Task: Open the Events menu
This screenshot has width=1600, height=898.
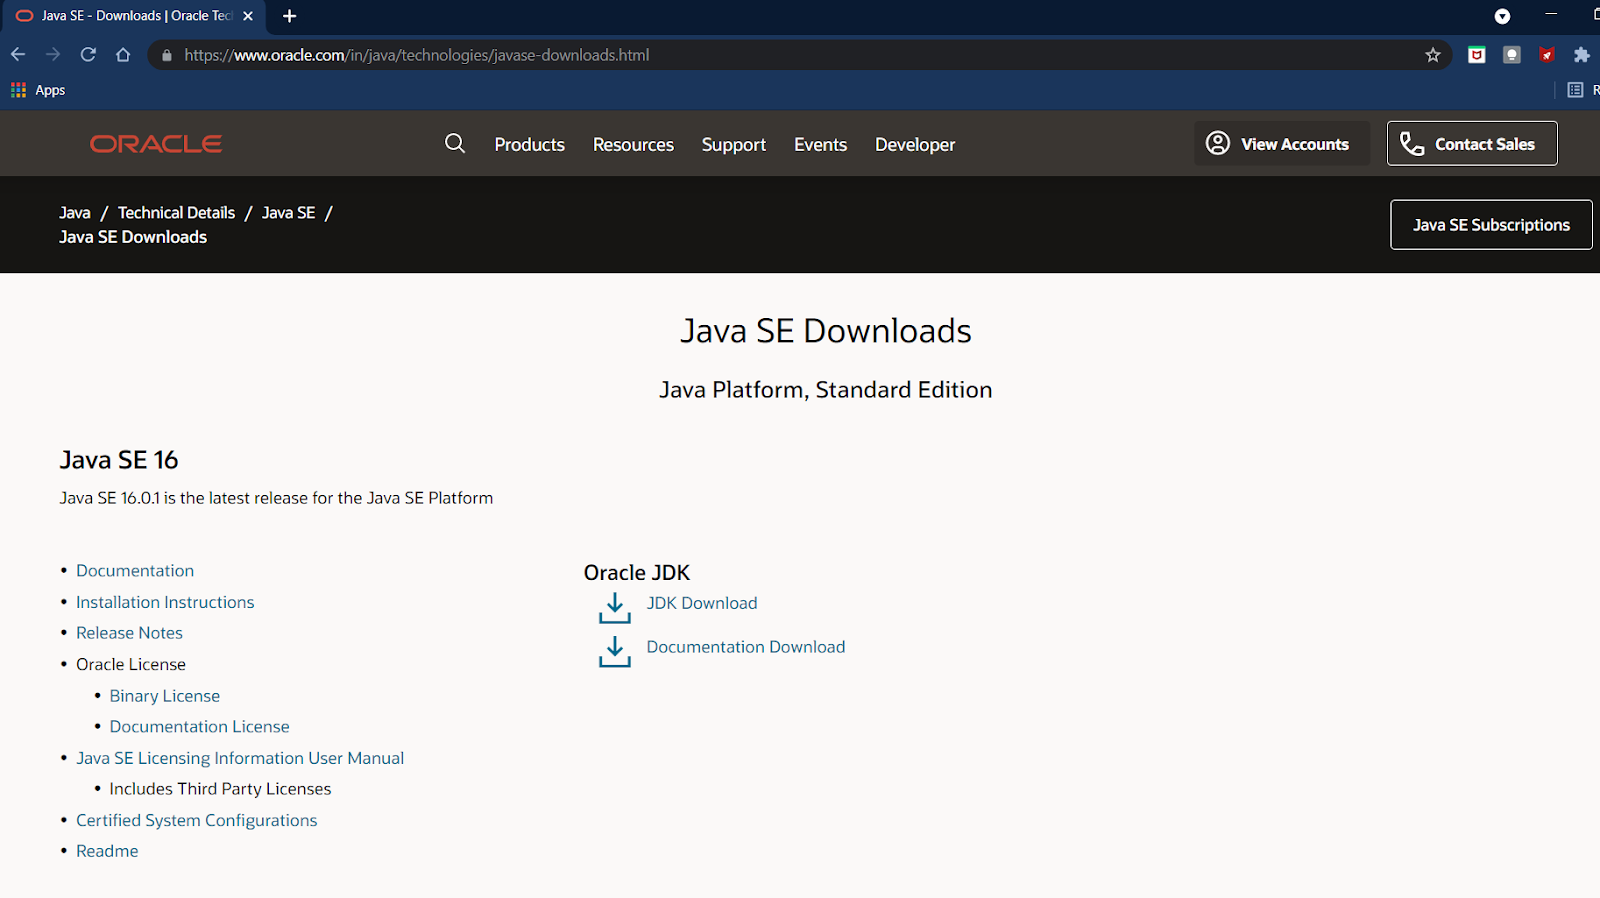Action: point(821,144)
